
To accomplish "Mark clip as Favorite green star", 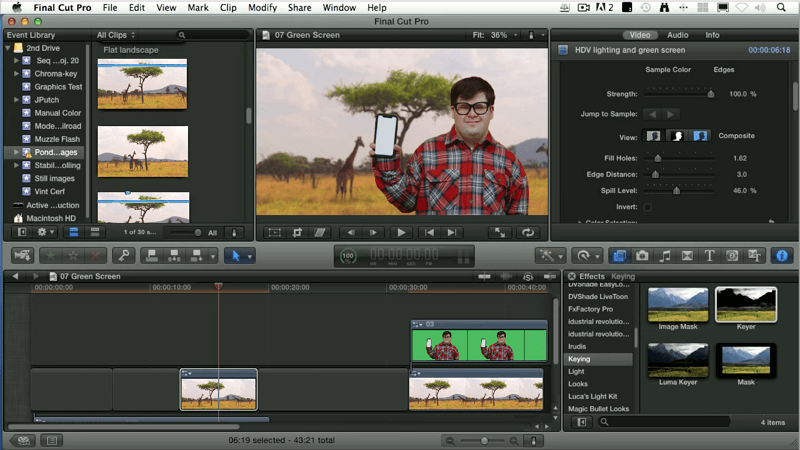I will 51,255.
